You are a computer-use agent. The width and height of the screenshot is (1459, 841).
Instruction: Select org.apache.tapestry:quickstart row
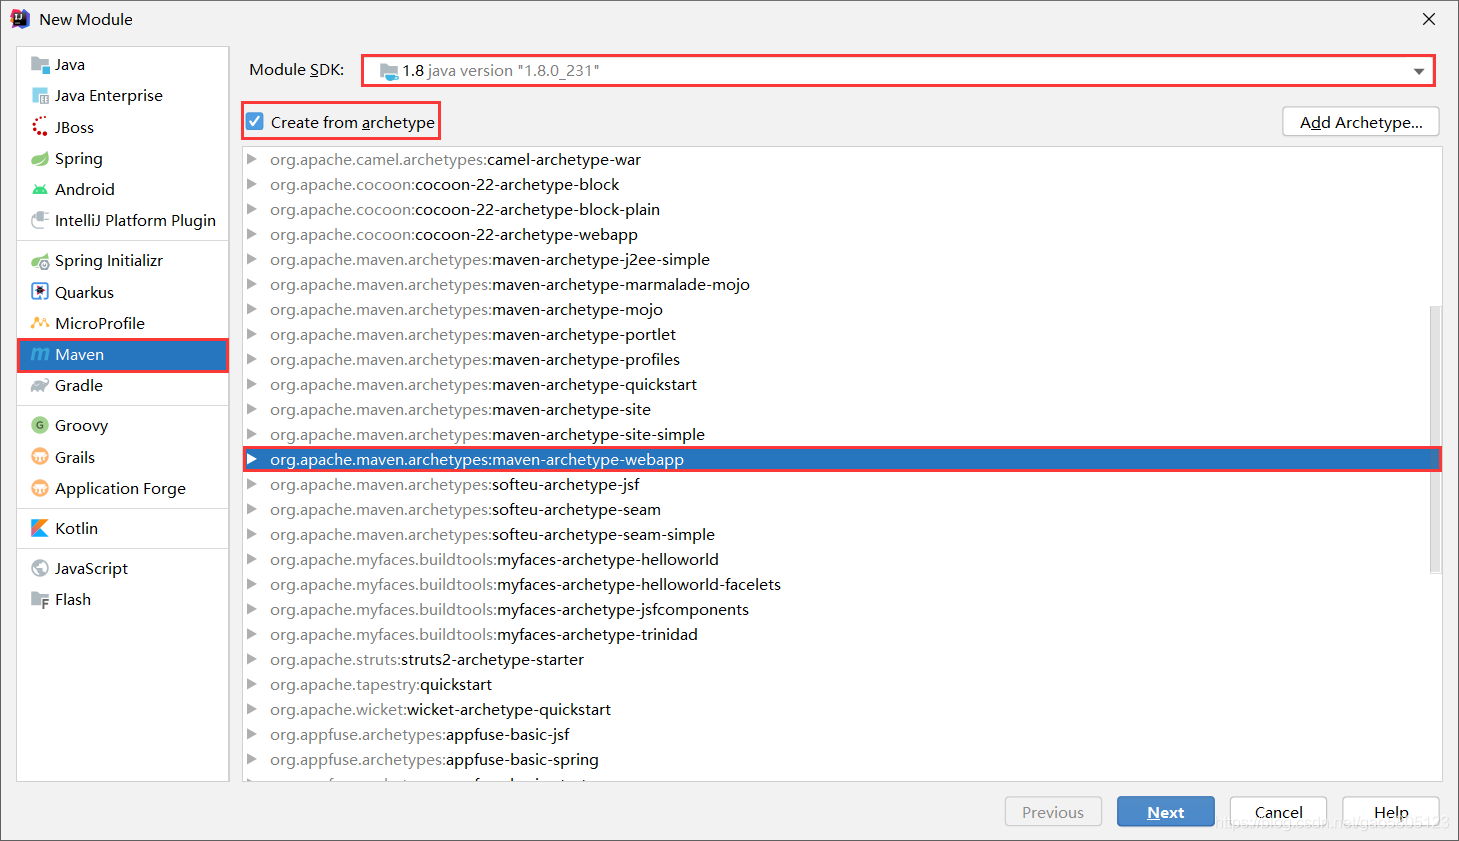click(842, 684)
